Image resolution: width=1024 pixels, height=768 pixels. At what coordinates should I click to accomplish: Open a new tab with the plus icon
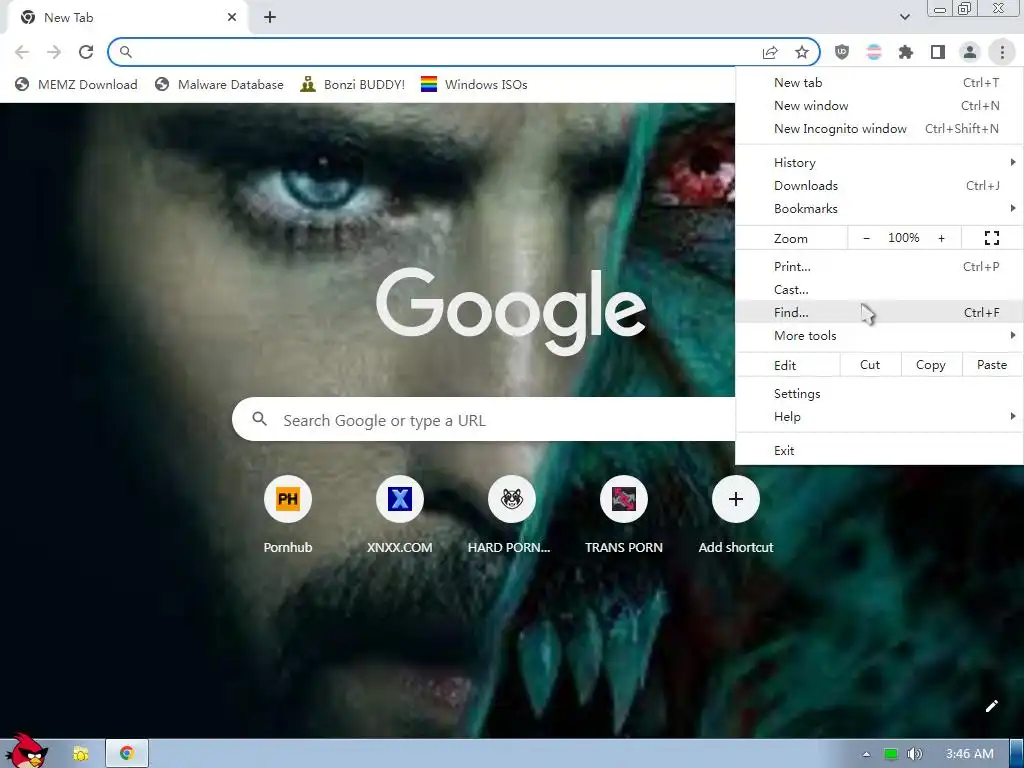(x=270, y=18)
